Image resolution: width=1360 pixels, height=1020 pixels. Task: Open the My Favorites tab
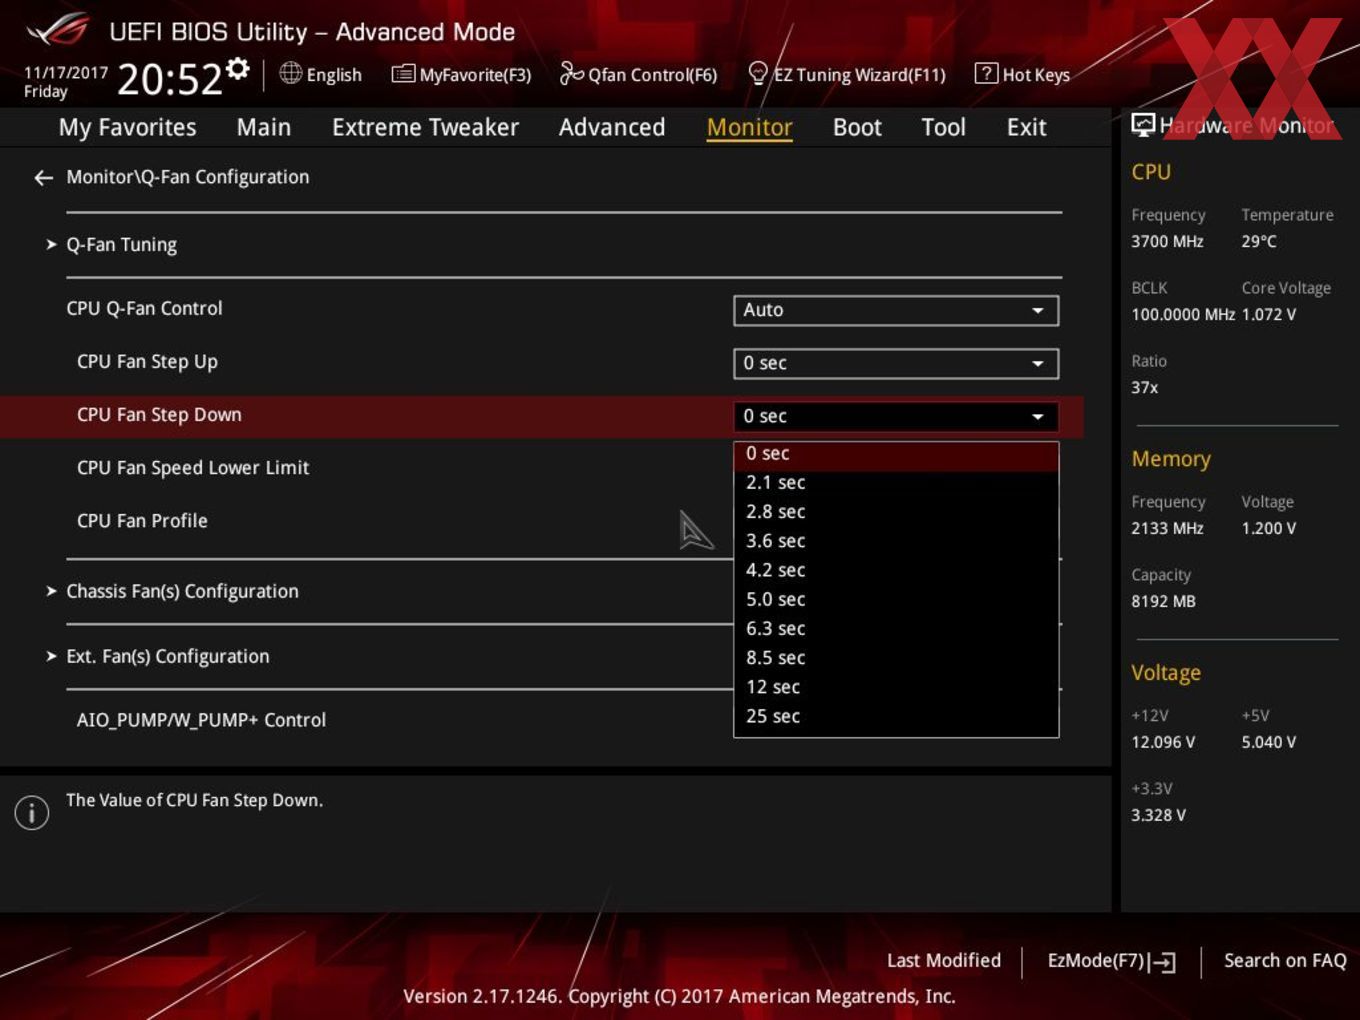128,127
